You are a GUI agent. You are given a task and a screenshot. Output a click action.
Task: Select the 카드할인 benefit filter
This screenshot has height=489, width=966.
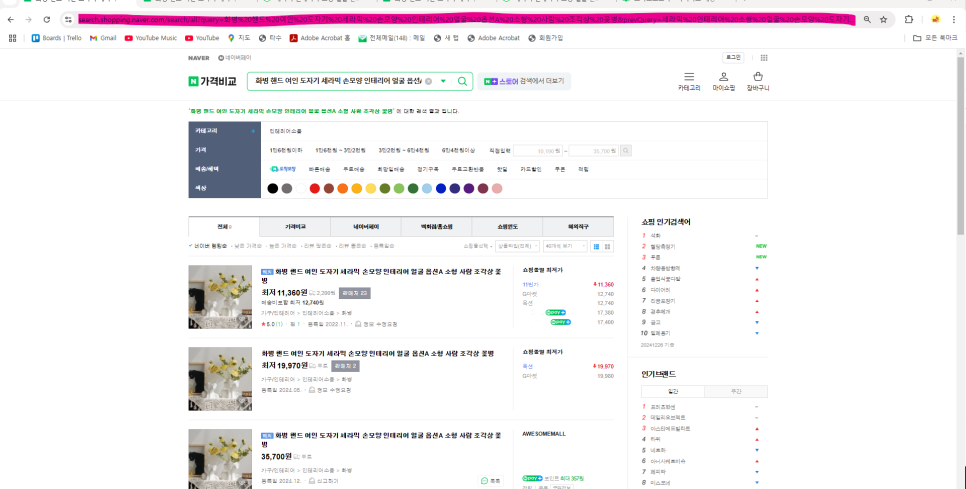point(530,169)
